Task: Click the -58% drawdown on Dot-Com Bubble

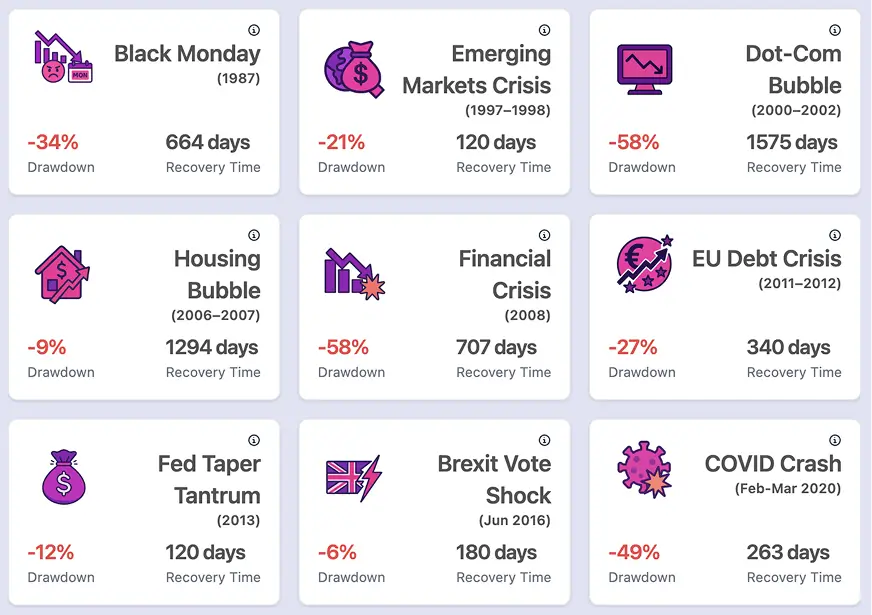Action: pyautogui.click(x=633, y=142)
